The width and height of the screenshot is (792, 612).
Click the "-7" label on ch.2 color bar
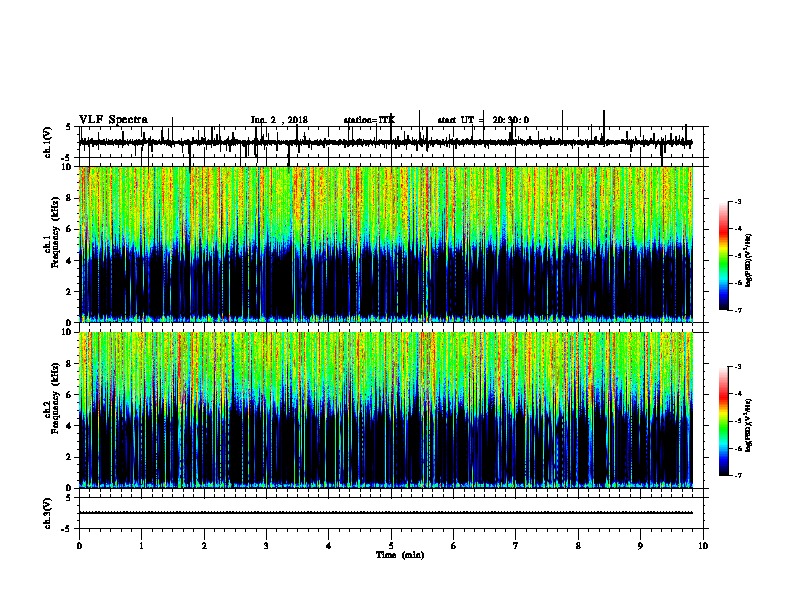click(738, 475)
